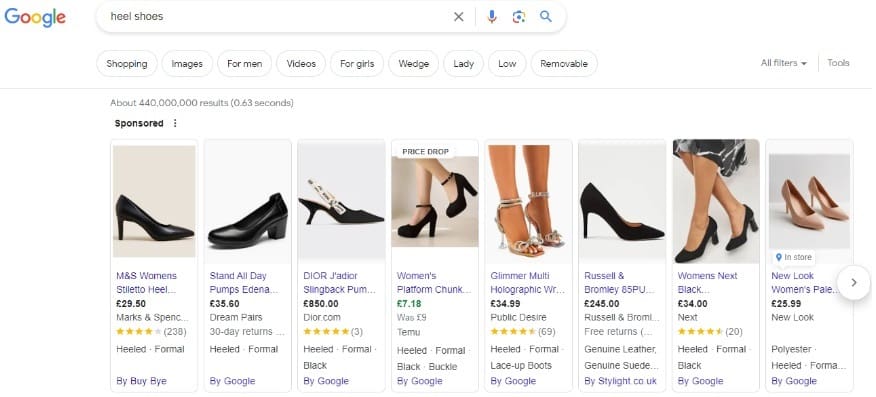Click the Was £9 previous price

click(411, 318)
